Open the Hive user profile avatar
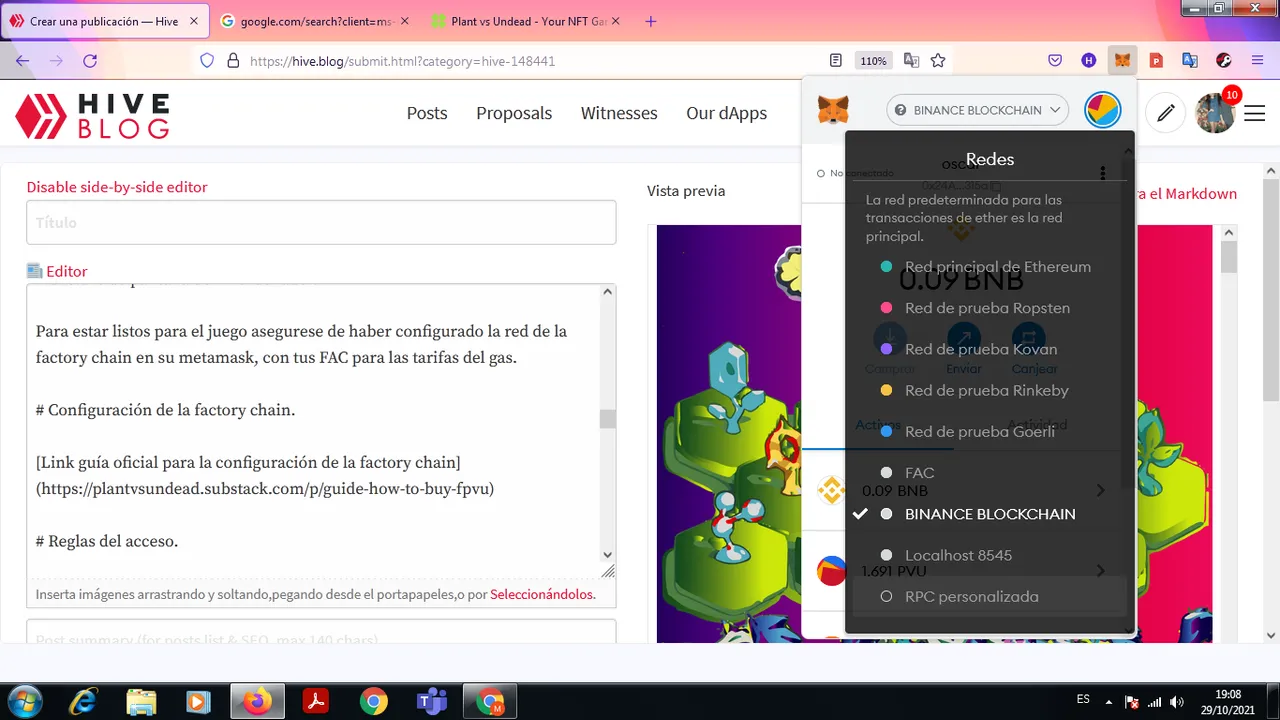 1215,113
